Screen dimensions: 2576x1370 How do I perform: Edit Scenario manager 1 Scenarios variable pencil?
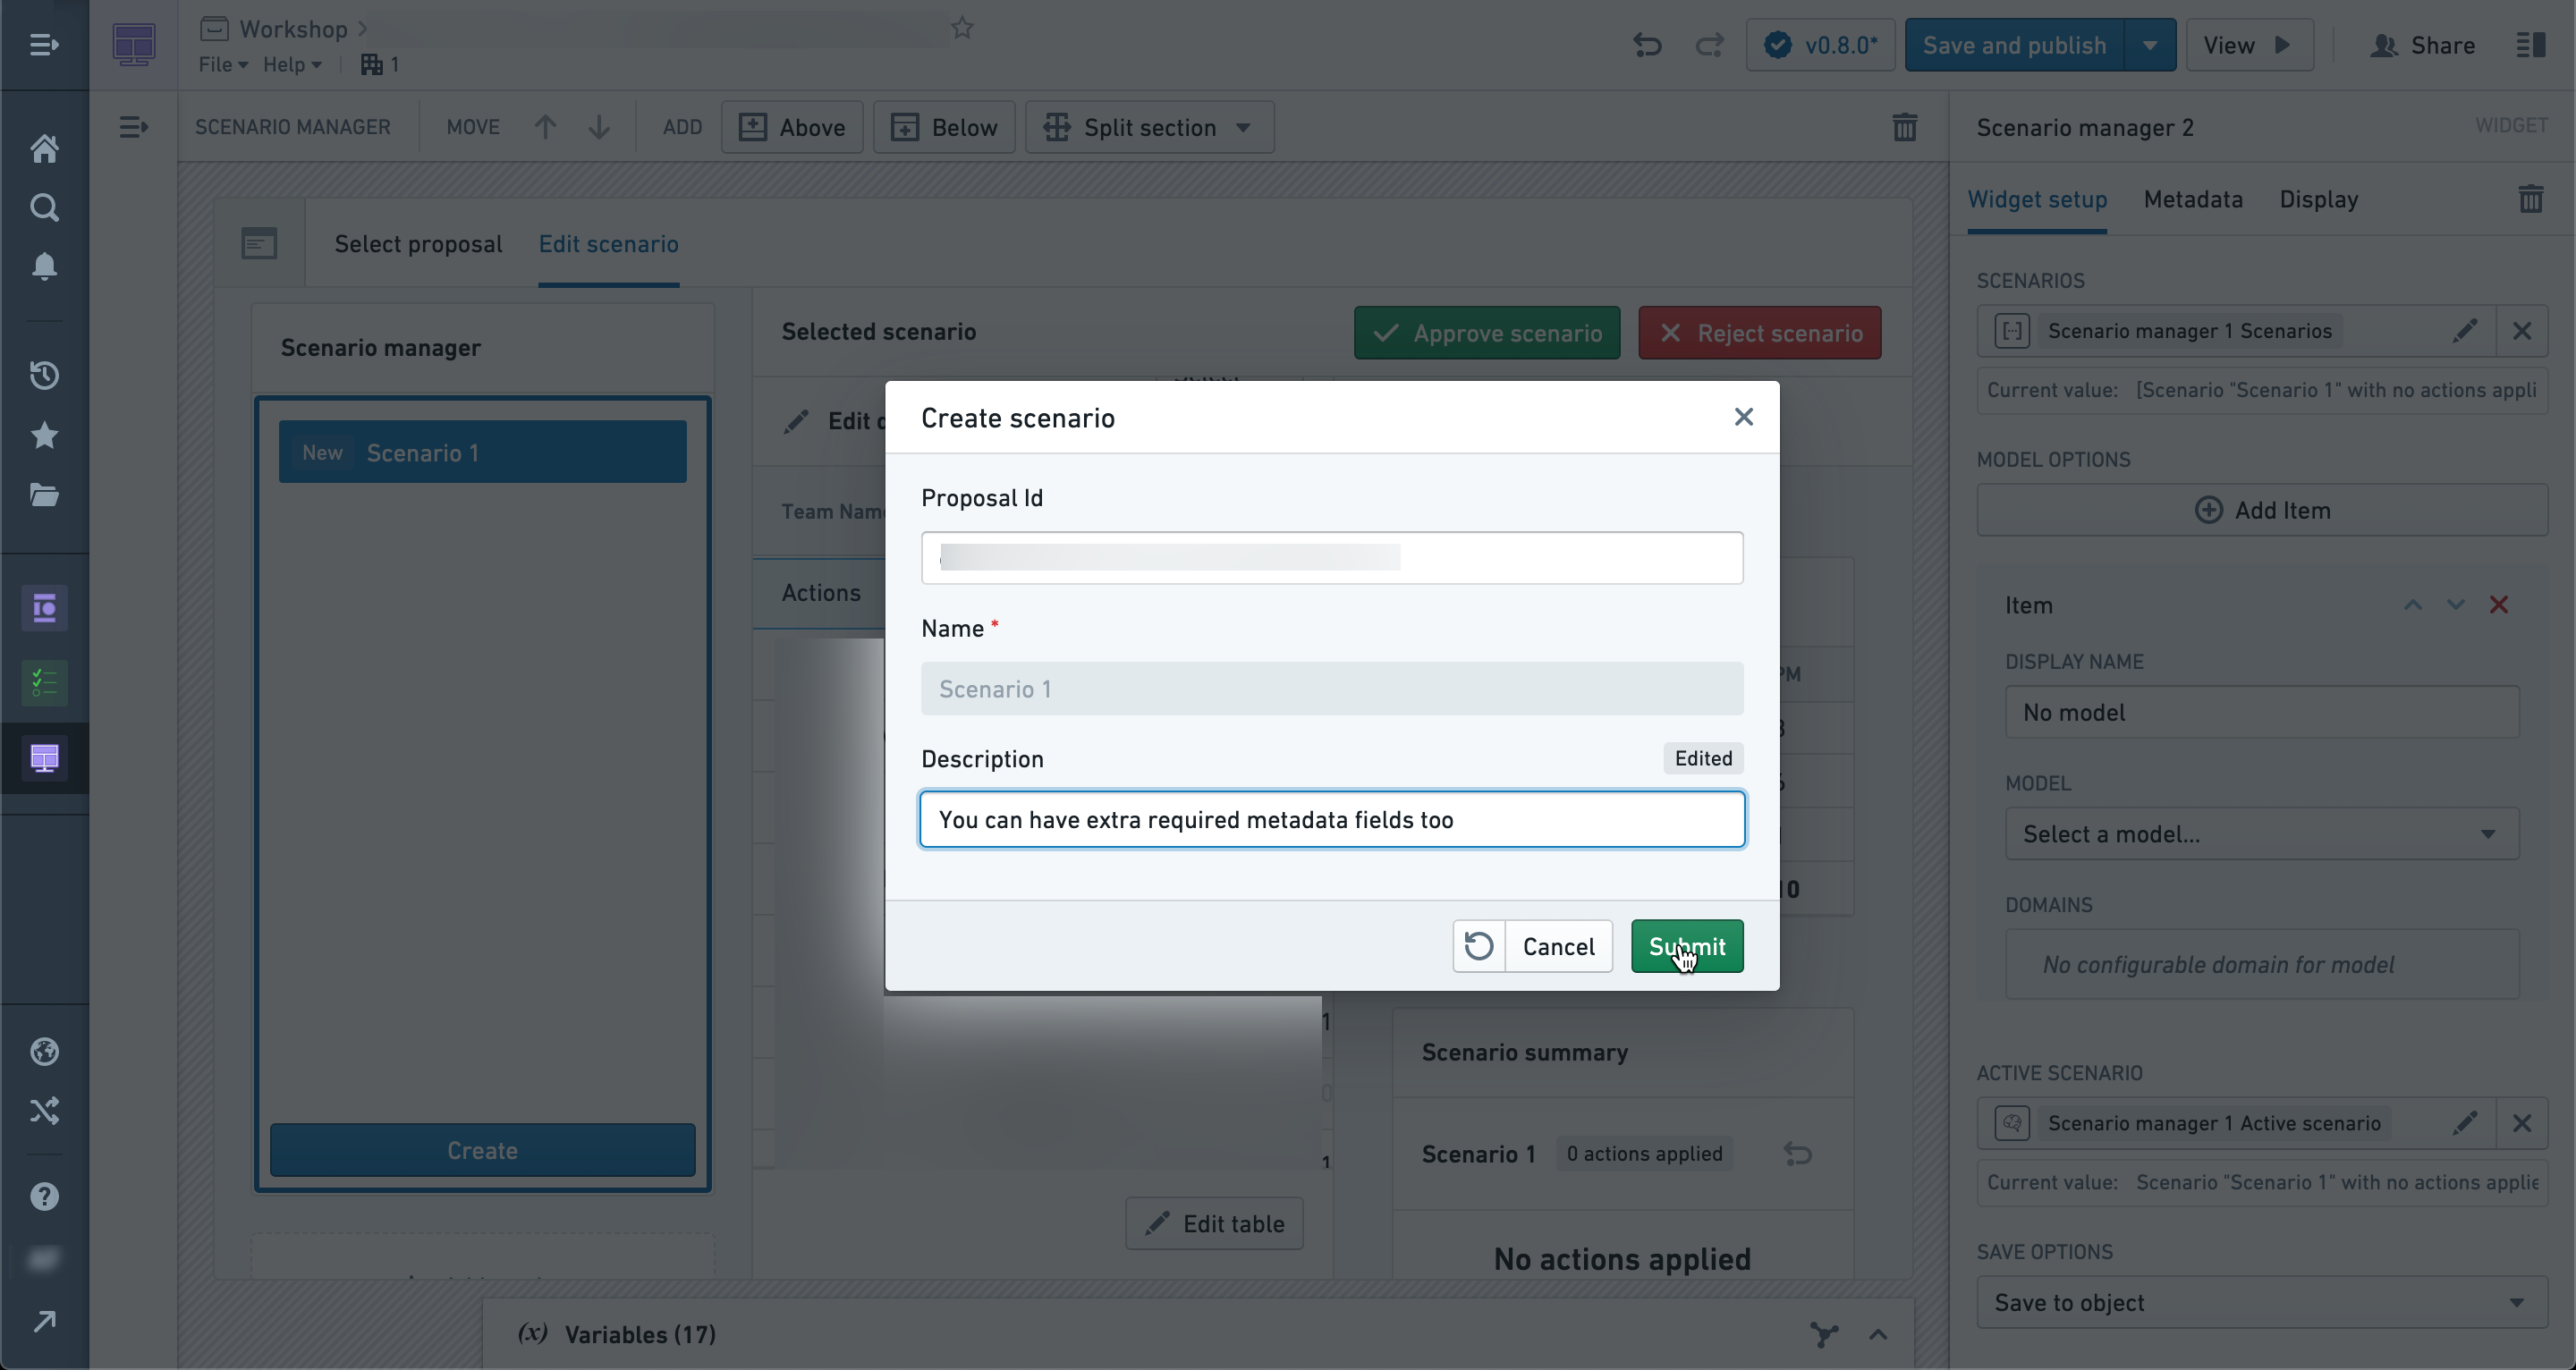tap(2465, 331)
